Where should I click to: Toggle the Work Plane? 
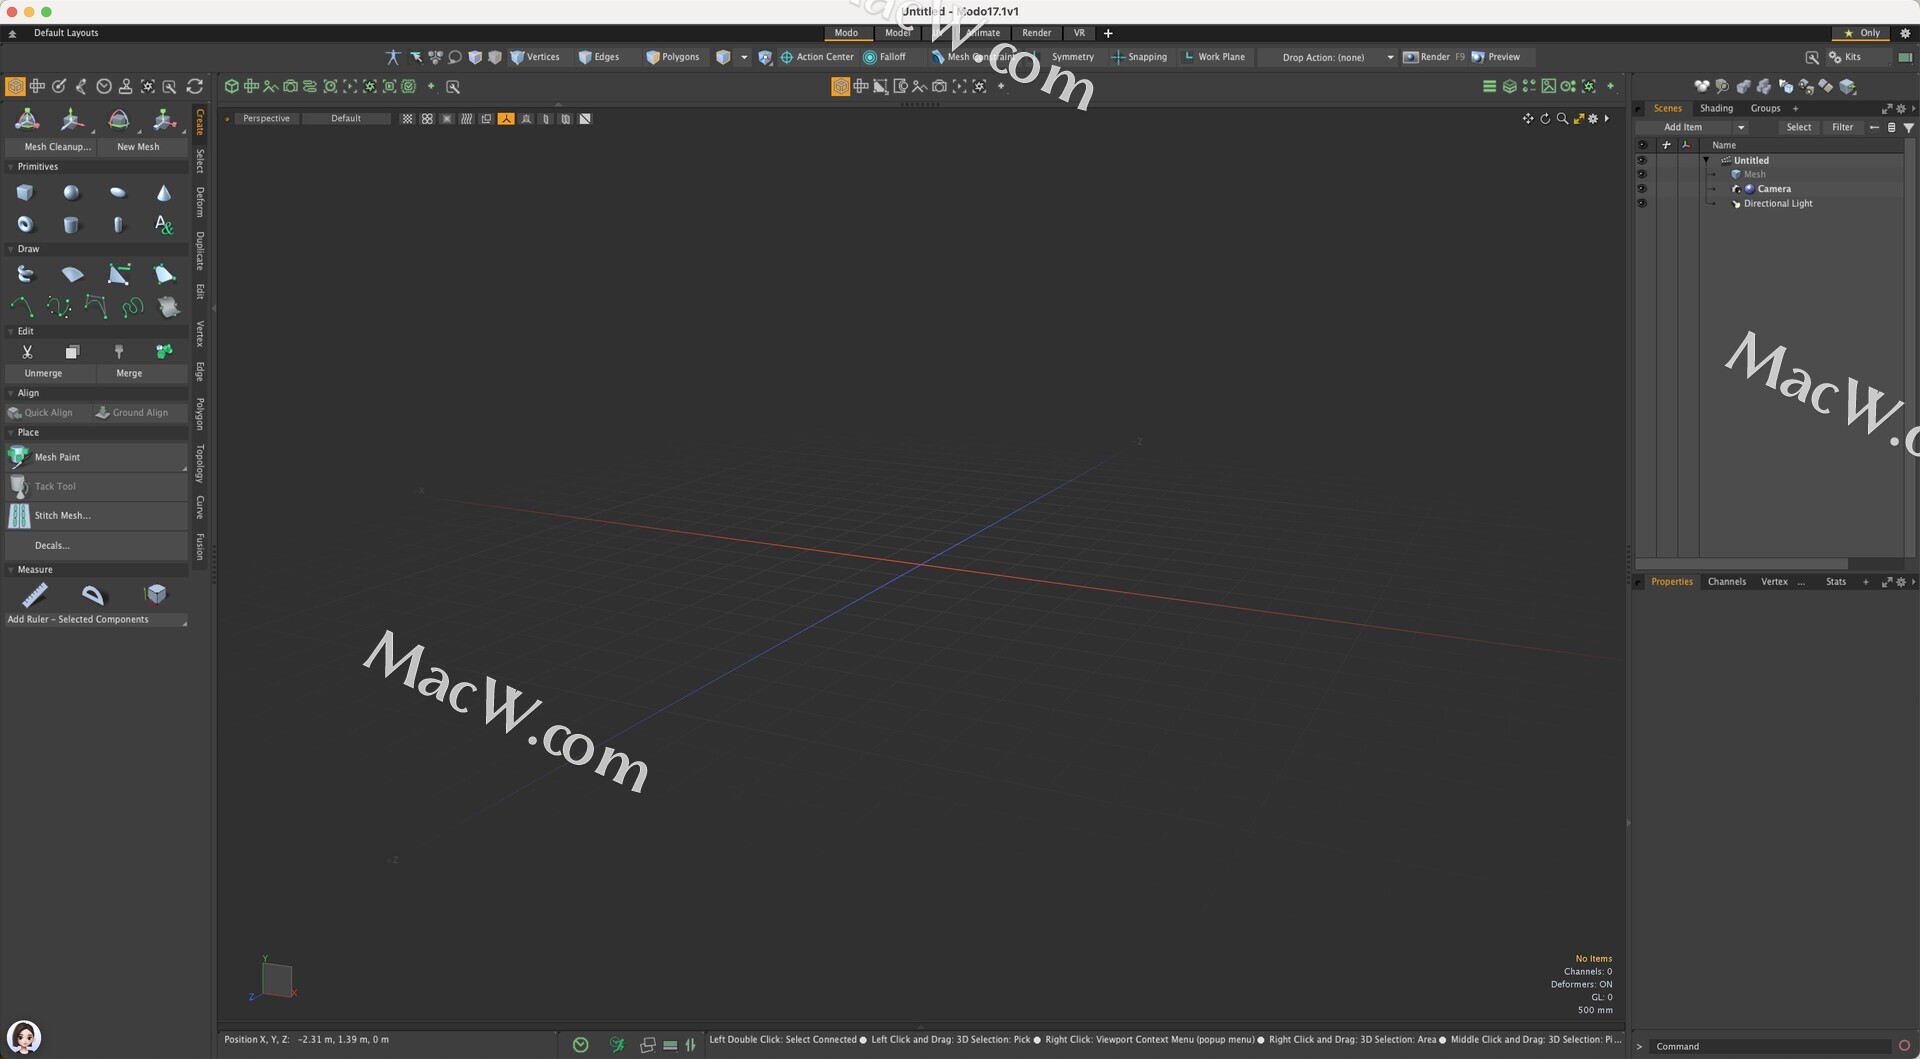(x=1214, y=57)
